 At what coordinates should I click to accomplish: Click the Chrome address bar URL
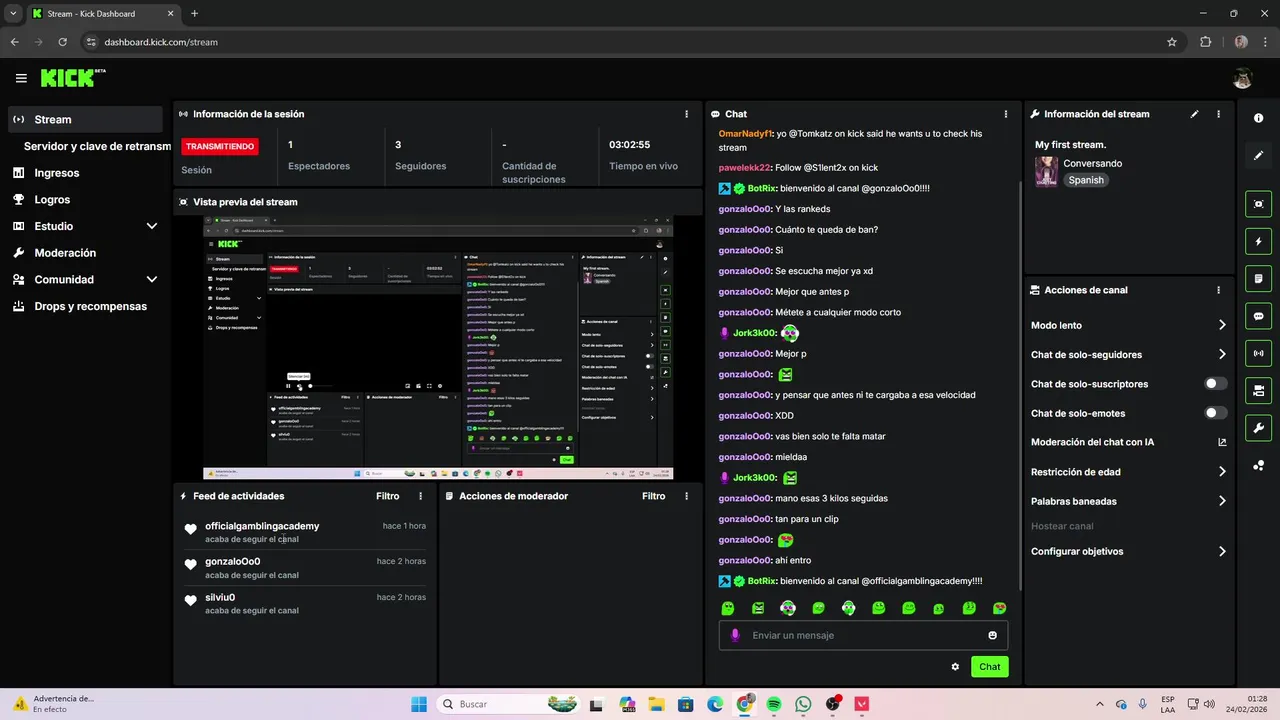pyautogui.click(x=161, y=42)
